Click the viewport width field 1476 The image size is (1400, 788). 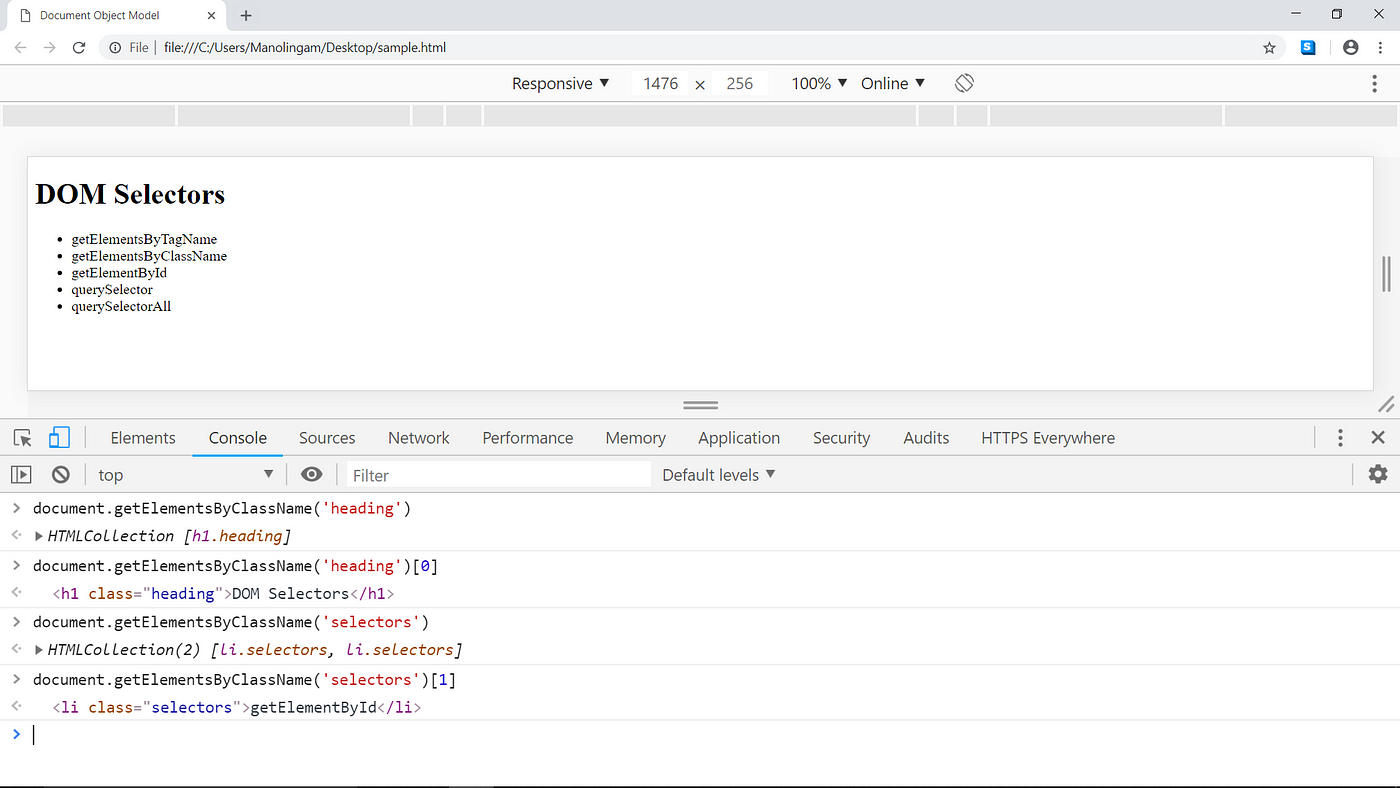pos(661,84)
